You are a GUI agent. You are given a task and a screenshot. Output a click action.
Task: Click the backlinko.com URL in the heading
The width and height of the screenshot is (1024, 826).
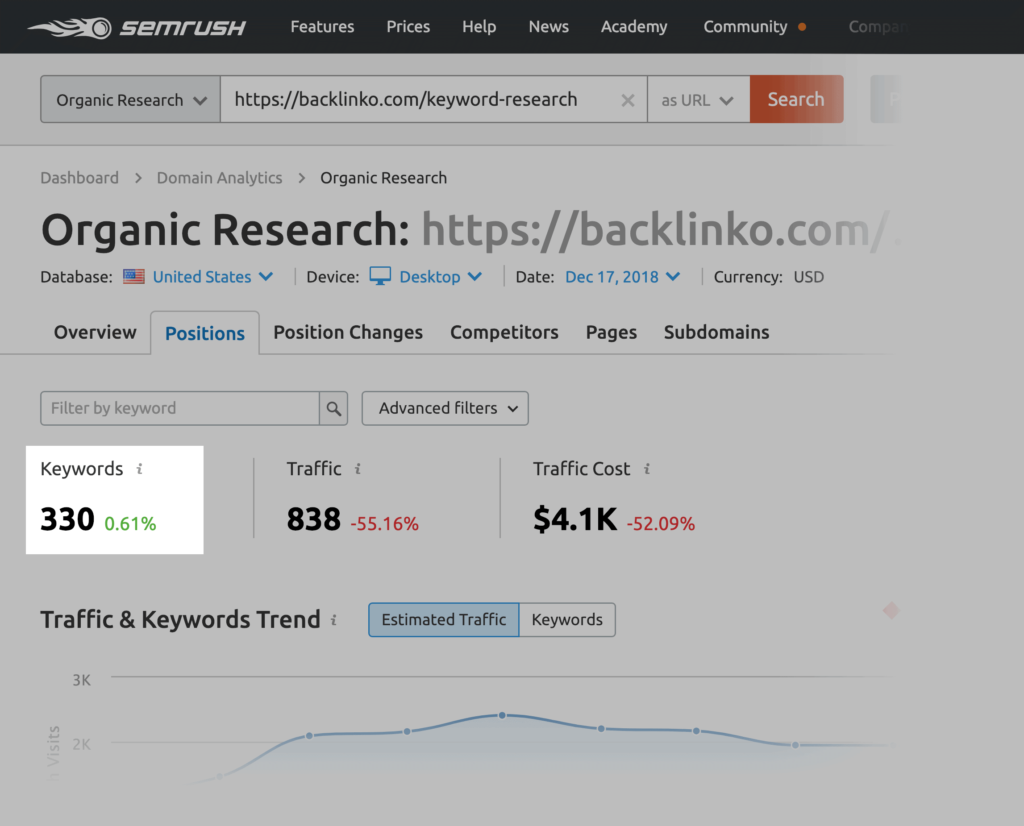coord(660,230)
